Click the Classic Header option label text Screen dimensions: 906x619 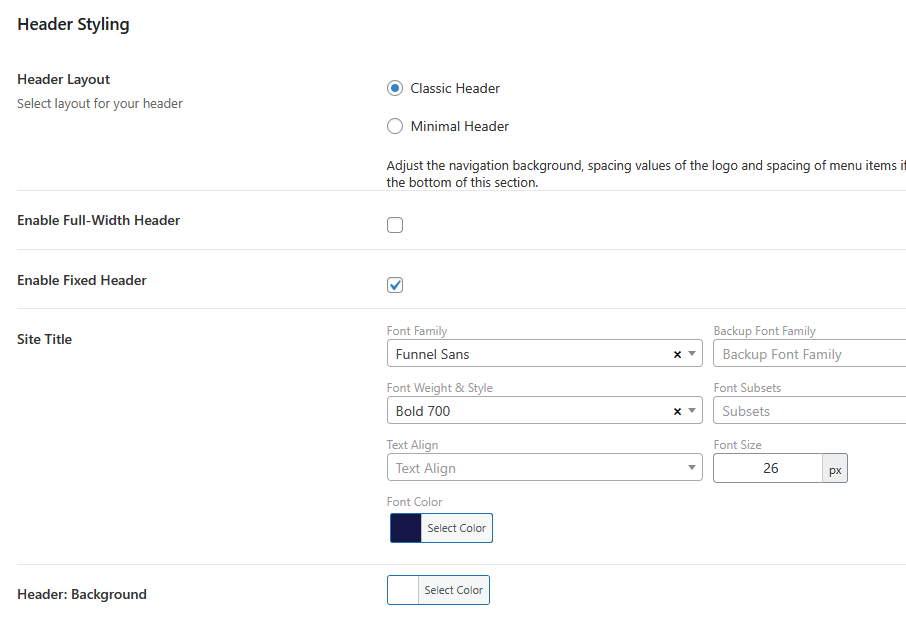[x=455, y=88]
